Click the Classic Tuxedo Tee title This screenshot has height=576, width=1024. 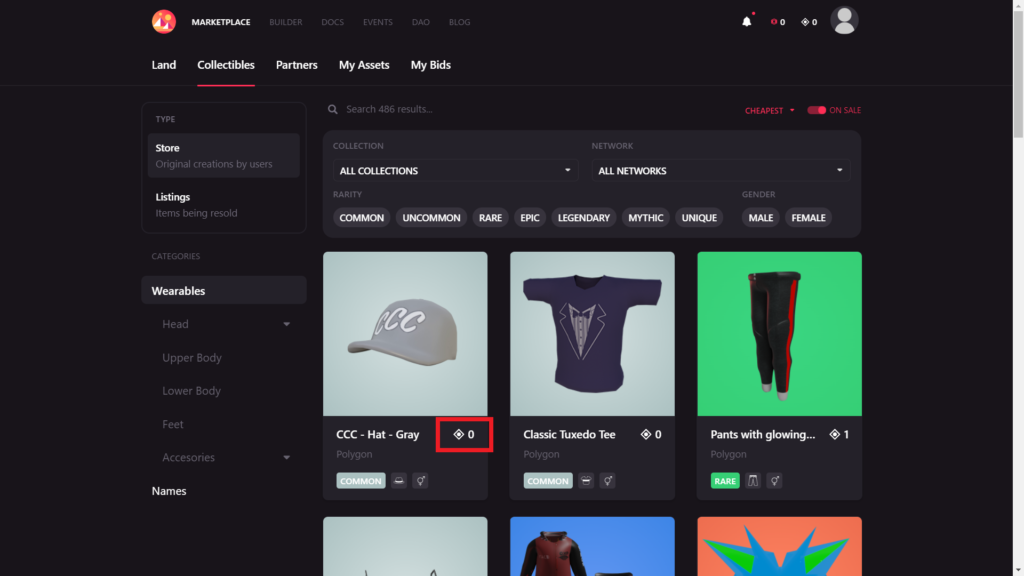pyautogui.click(x=569, y=434)
